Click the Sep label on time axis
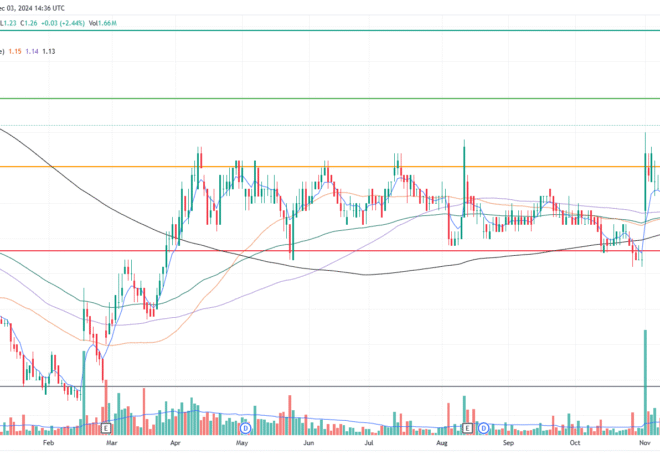This screenshot has width=660, height=470. point(508,443)
